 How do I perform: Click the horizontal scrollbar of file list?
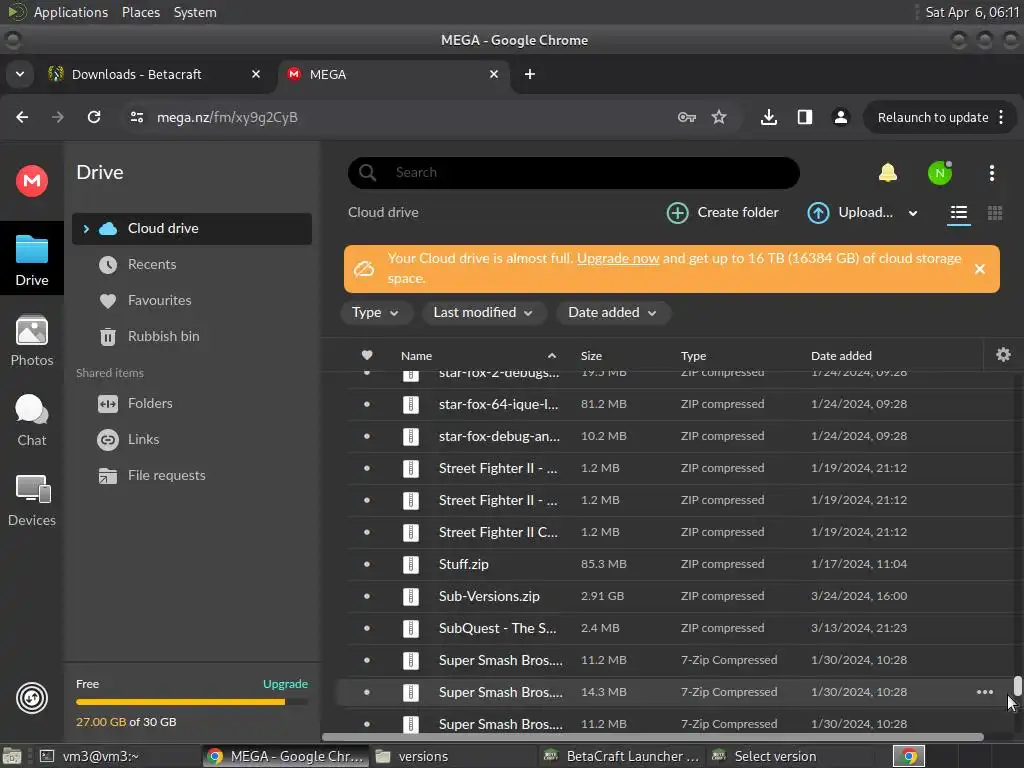coord(653,737)
